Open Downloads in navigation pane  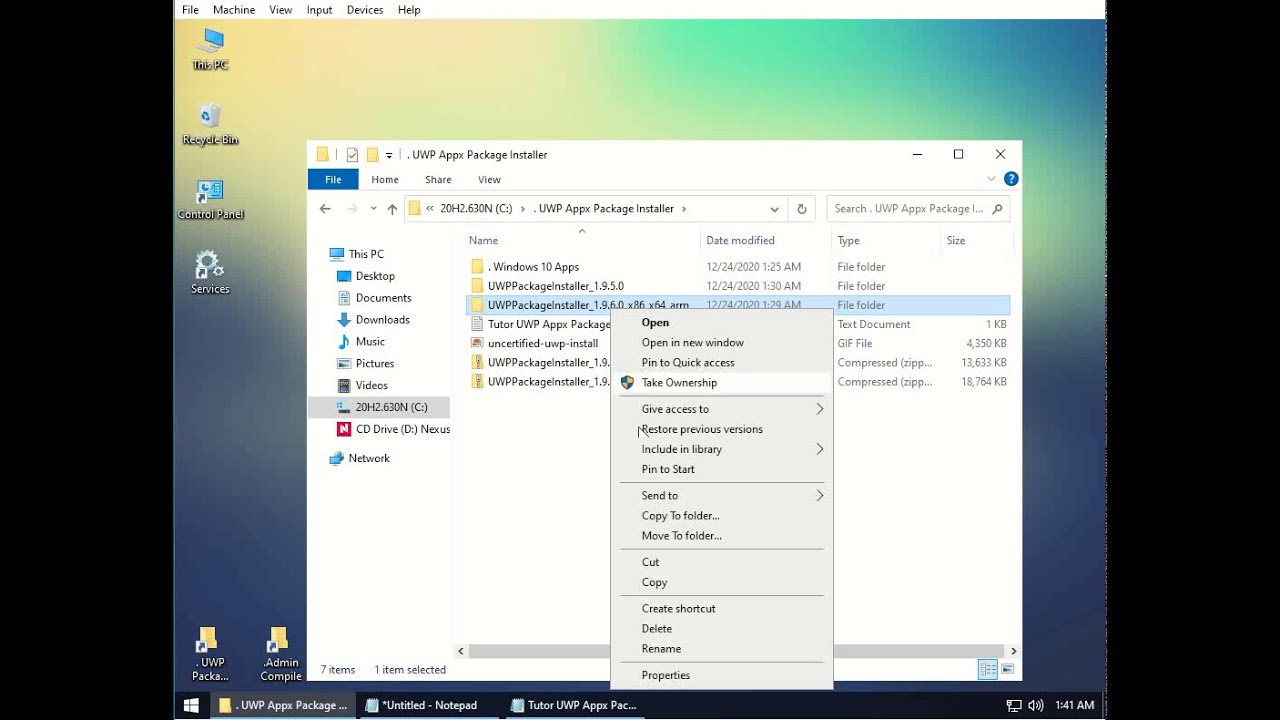pos(382,320)
